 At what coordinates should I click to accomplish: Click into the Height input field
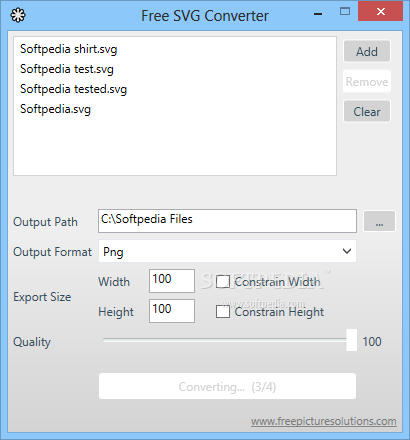click(x=172, y=311)
